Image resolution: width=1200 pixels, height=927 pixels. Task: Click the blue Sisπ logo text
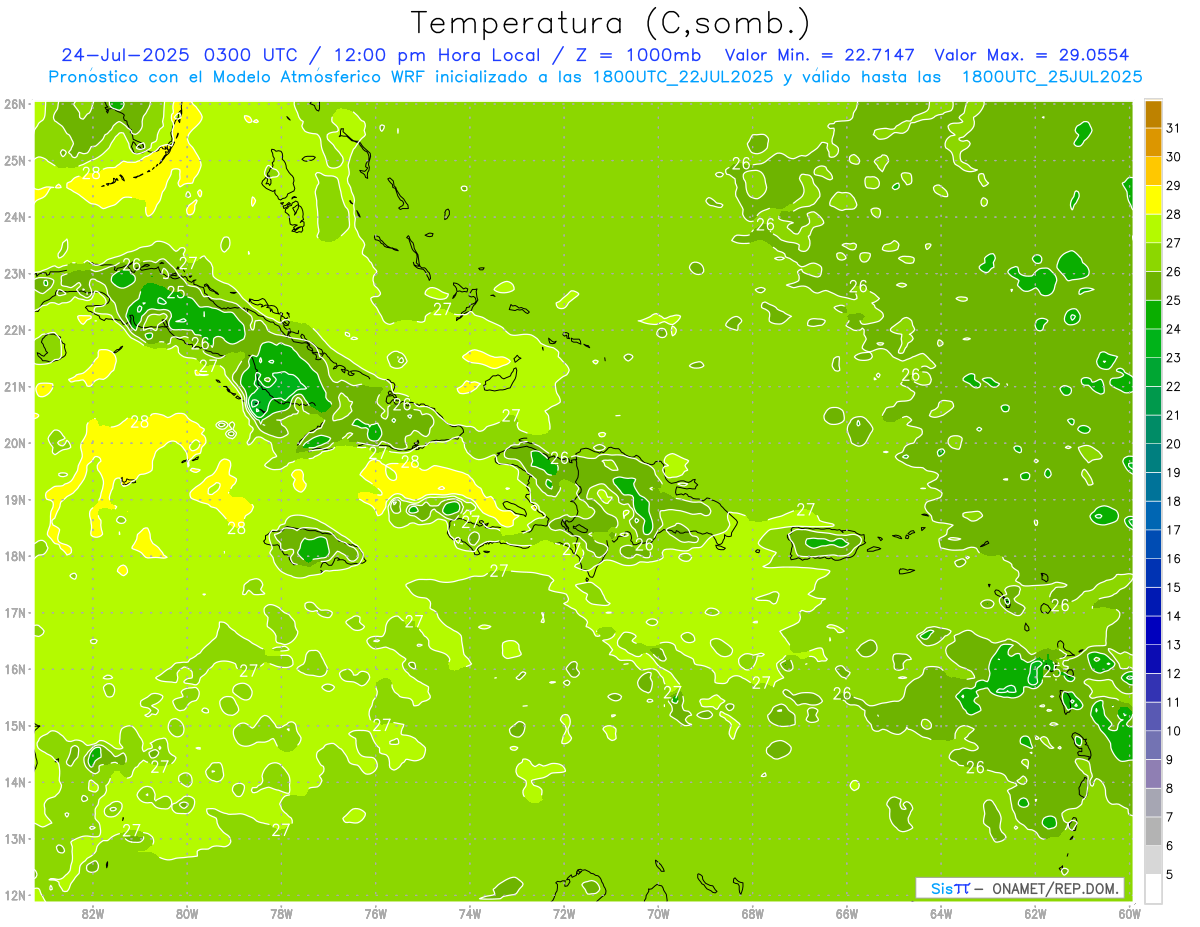click(x=950, y=888)
